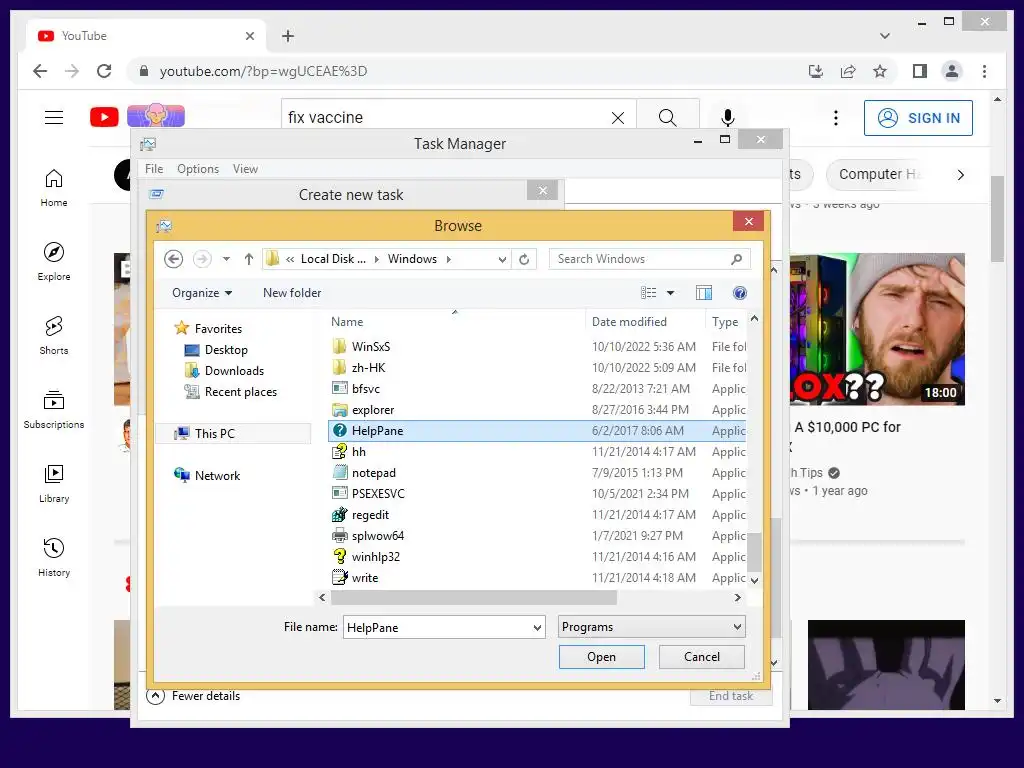Open YouTube Shorts in sidebar
Viewport: 1024px width, 768px height.
[x=54, y=336]
